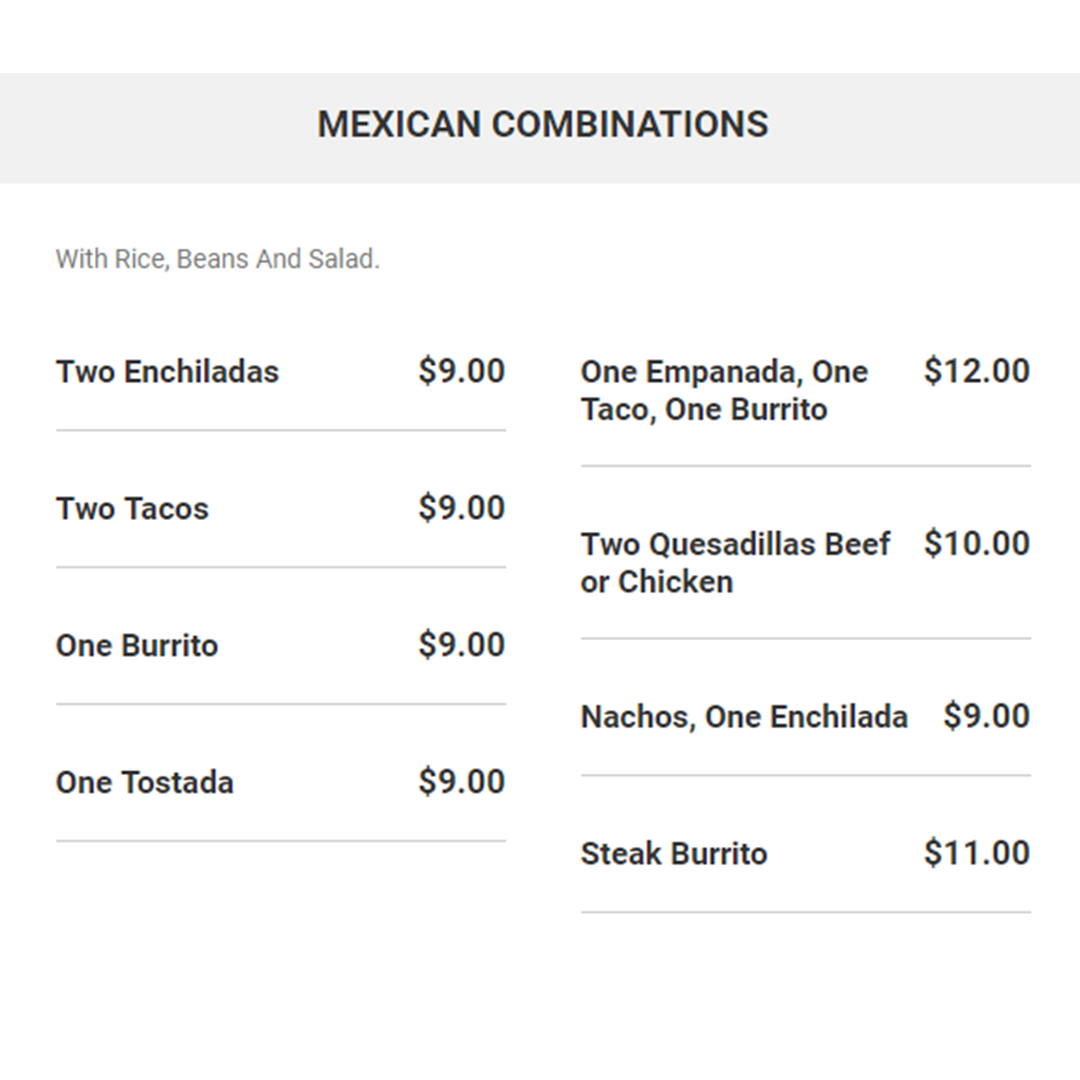1080x1080 pixels.
Task: Click the Nachos combo $9.00 price
Action: (x=986, y=715)
